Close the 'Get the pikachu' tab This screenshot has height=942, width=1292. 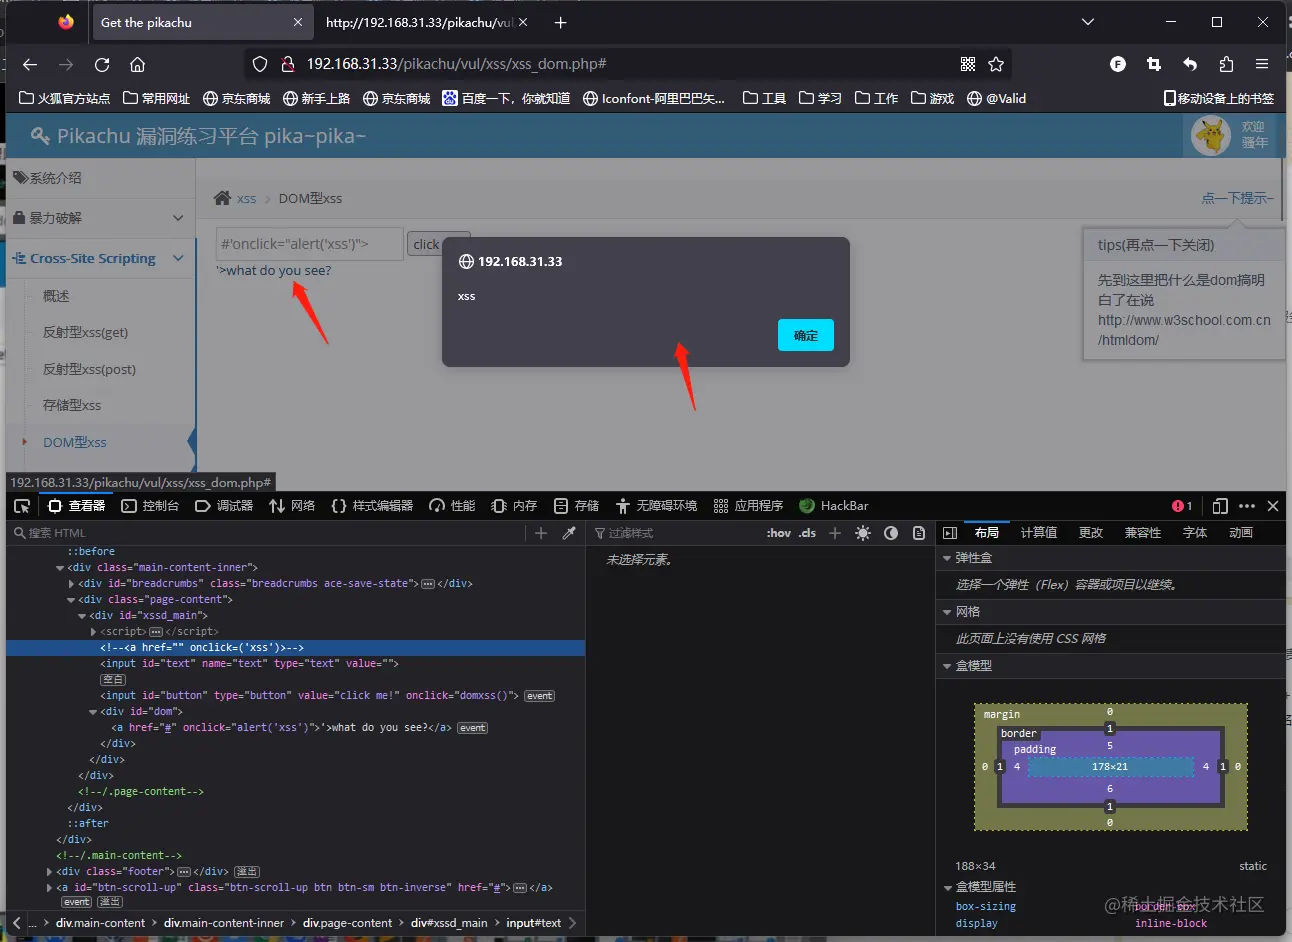click(298, 22)
